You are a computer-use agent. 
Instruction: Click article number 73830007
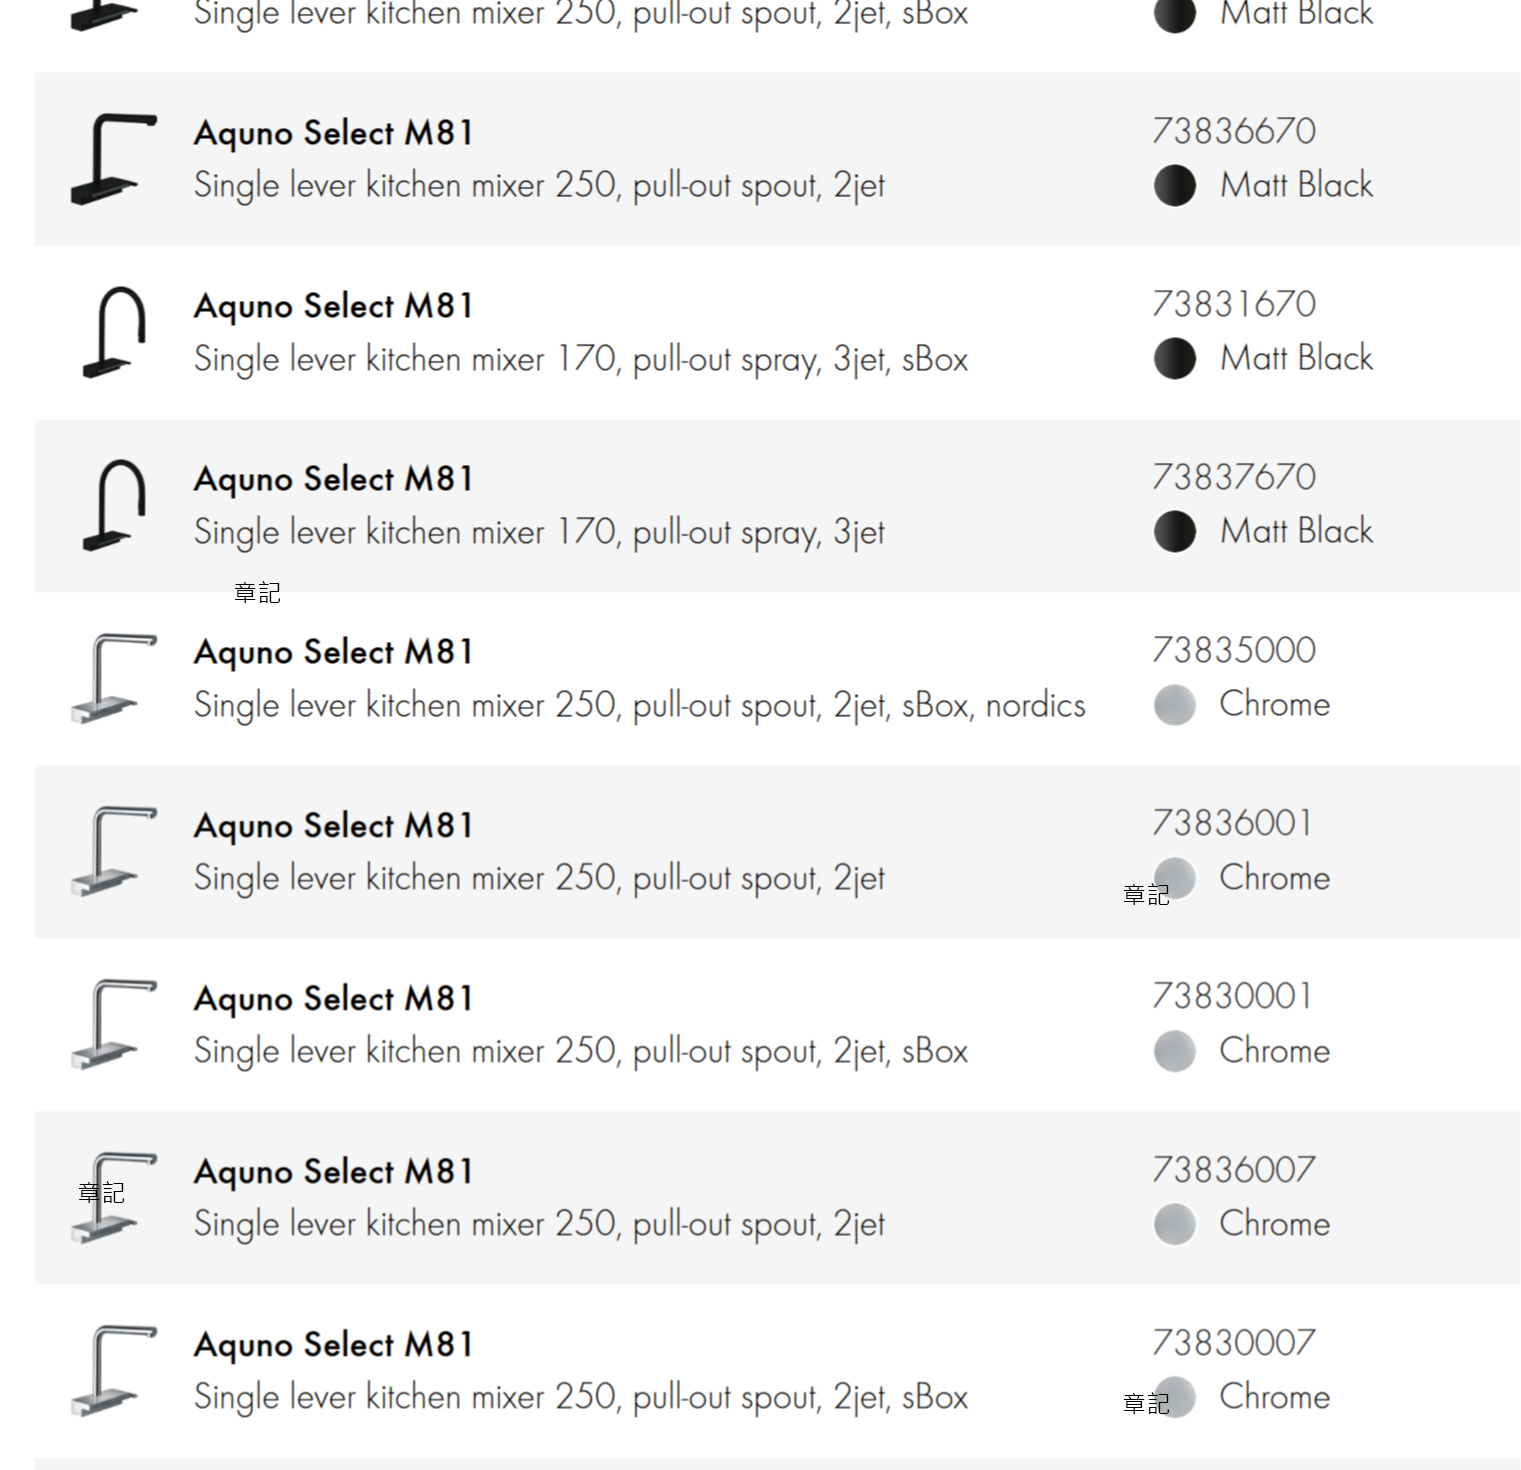coord(1233,1342)
